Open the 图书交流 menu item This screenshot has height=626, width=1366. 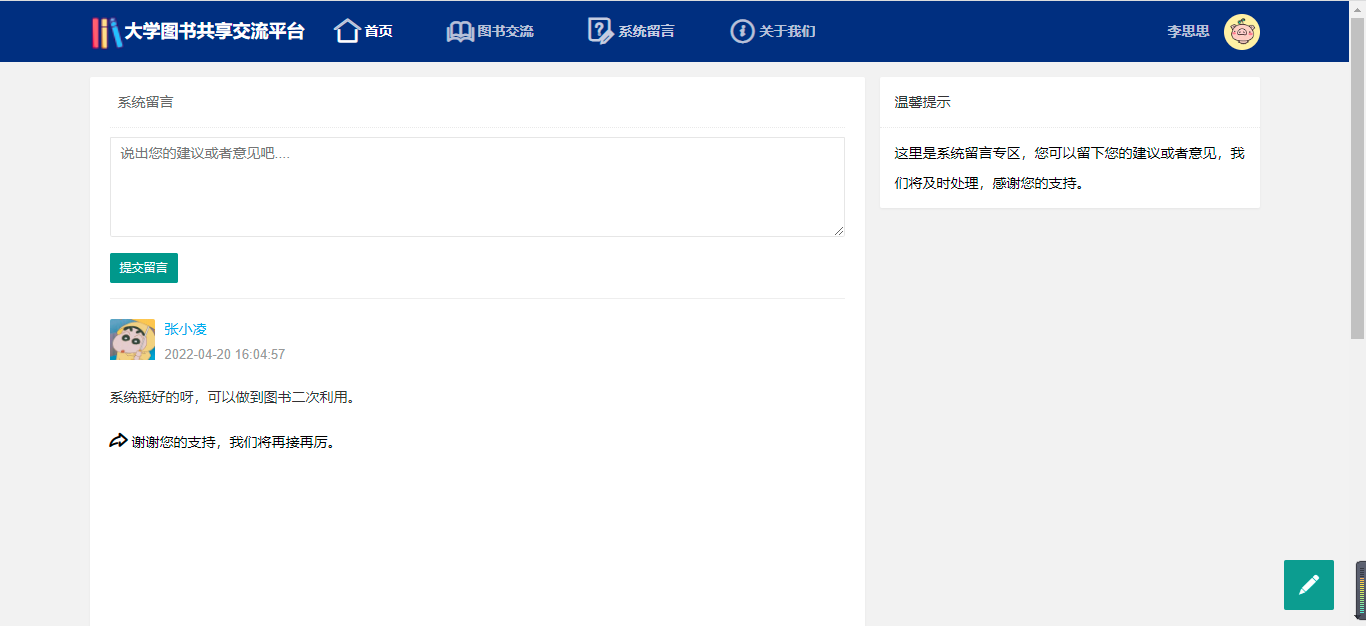coord(505,31)
